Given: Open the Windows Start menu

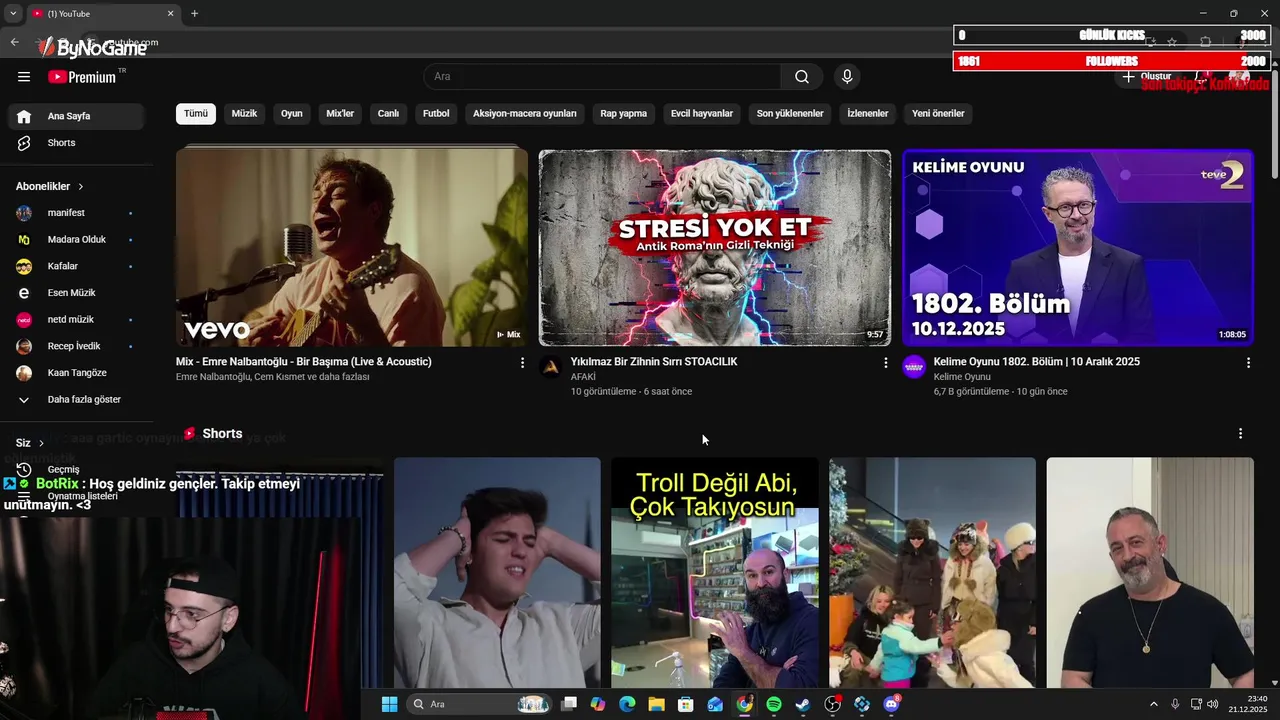Looking at the screenshot, I should (x=389, y=704).
